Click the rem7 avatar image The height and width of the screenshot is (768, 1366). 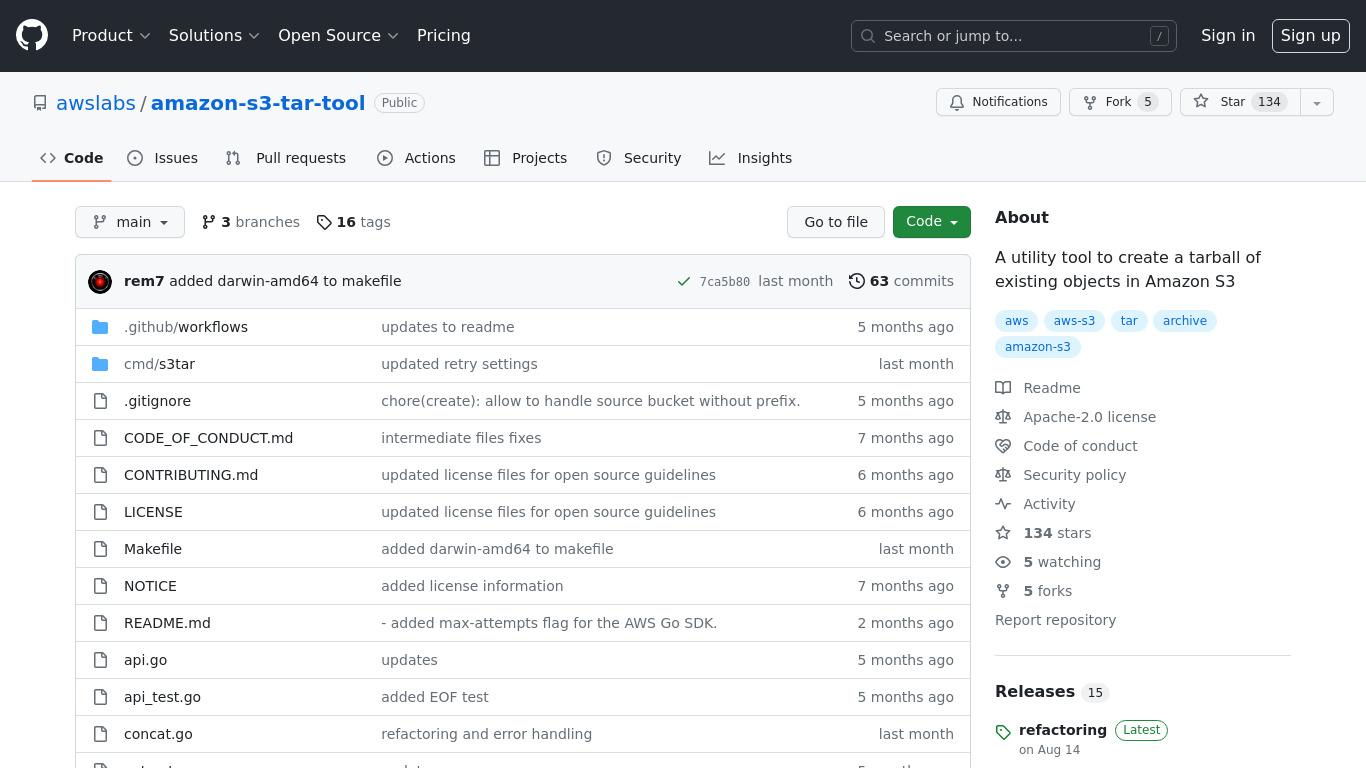coord(100,282)
